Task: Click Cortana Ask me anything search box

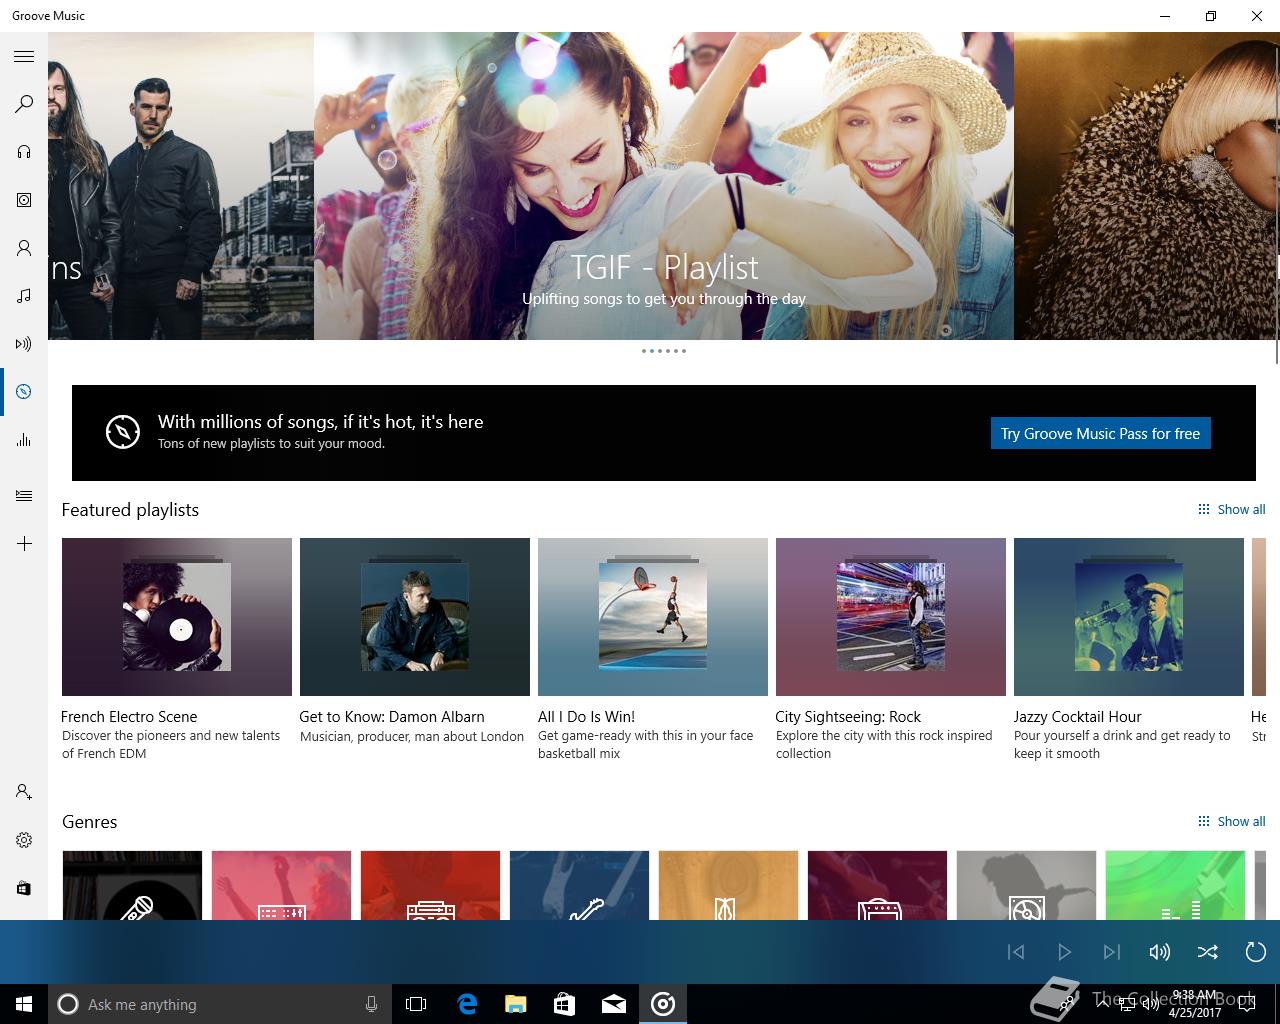Action: click(220, 1004)
